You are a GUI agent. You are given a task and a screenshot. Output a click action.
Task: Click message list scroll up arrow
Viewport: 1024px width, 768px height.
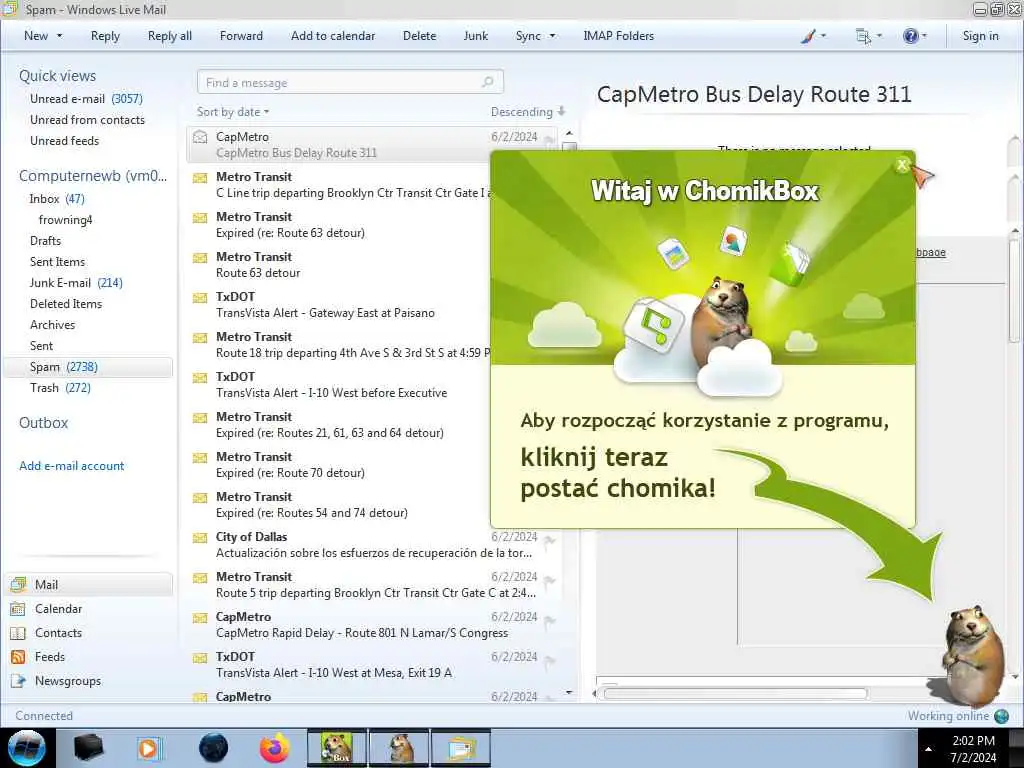pos(569,133)
